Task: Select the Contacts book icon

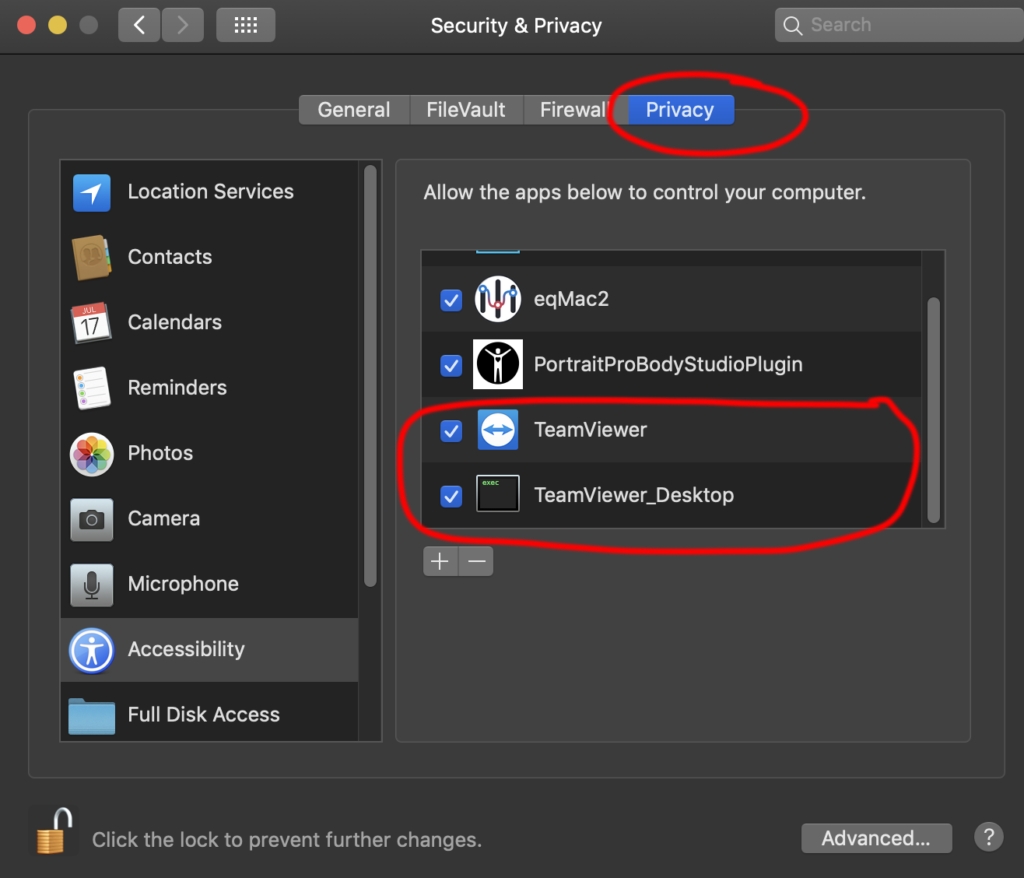Action: [x=92, y=257]
